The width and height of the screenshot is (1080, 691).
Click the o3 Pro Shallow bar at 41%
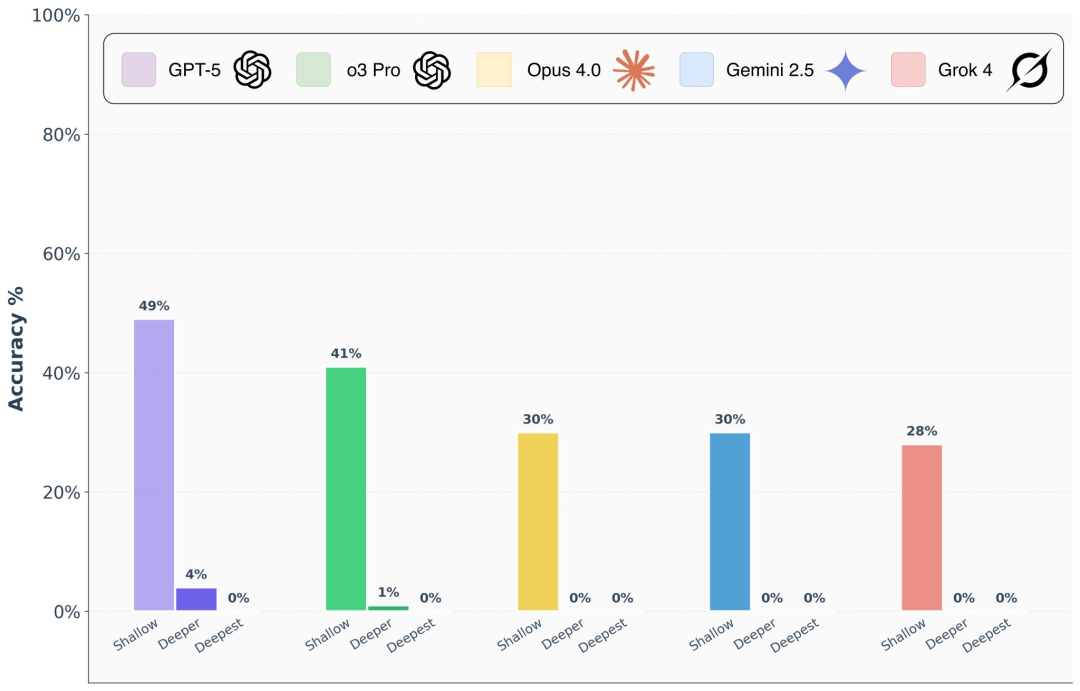tap(346, 489)
